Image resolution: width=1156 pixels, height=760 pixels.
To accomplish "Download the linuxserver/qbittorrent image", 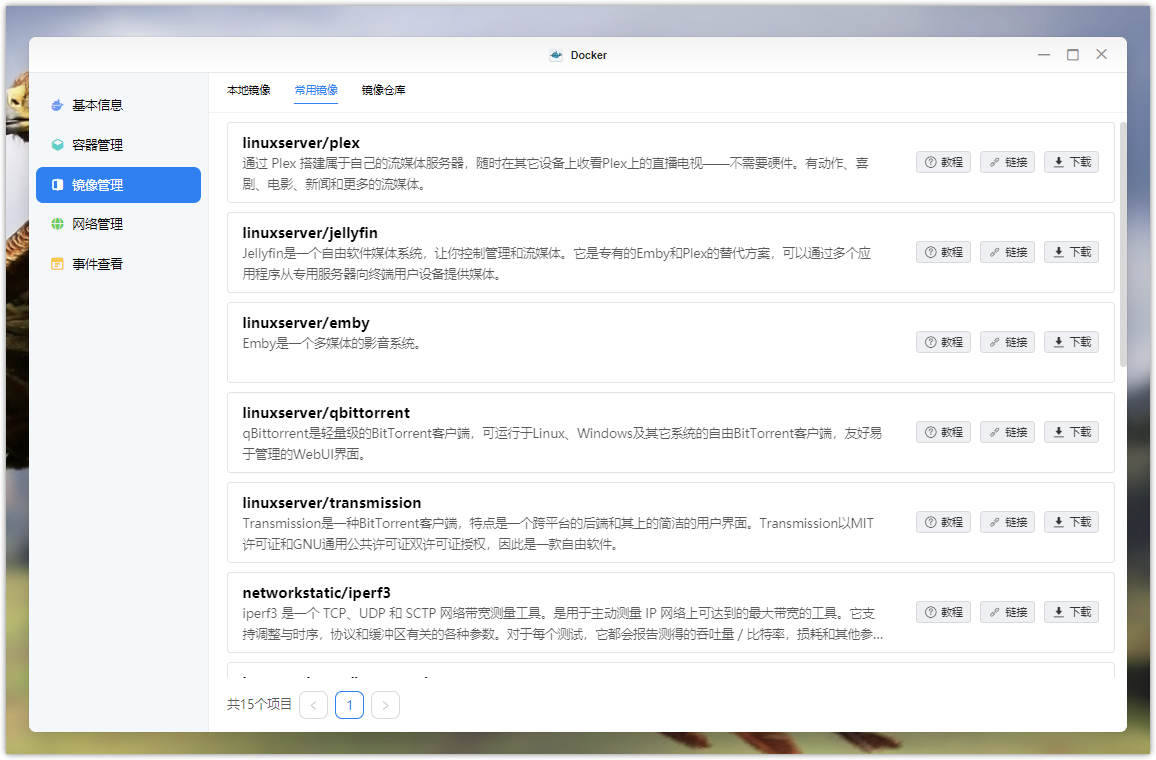I will click(x=1071, y=432).
